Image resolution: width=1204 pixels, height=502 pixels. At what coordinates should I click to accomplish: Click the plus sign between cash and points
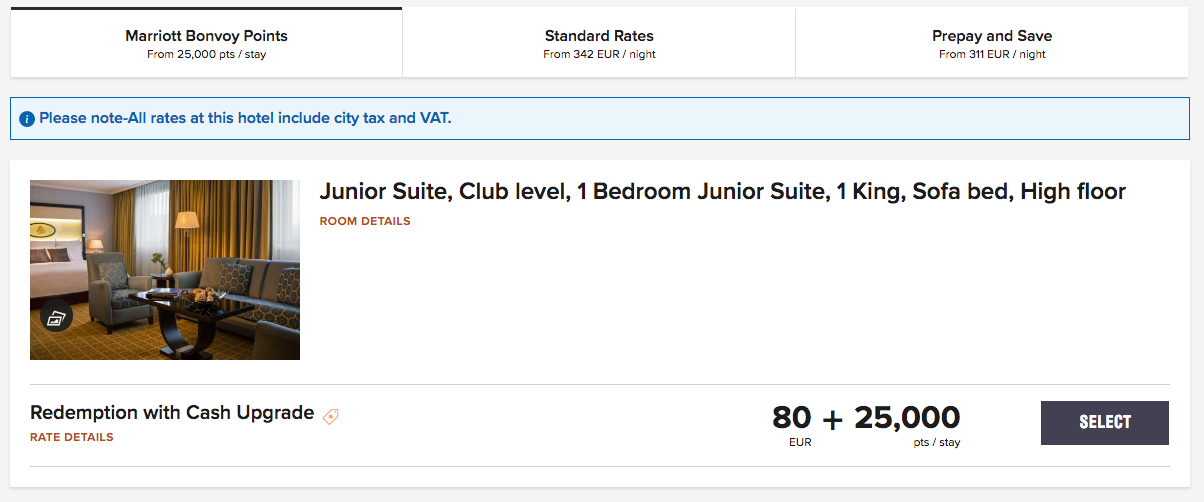click(833, 419)
